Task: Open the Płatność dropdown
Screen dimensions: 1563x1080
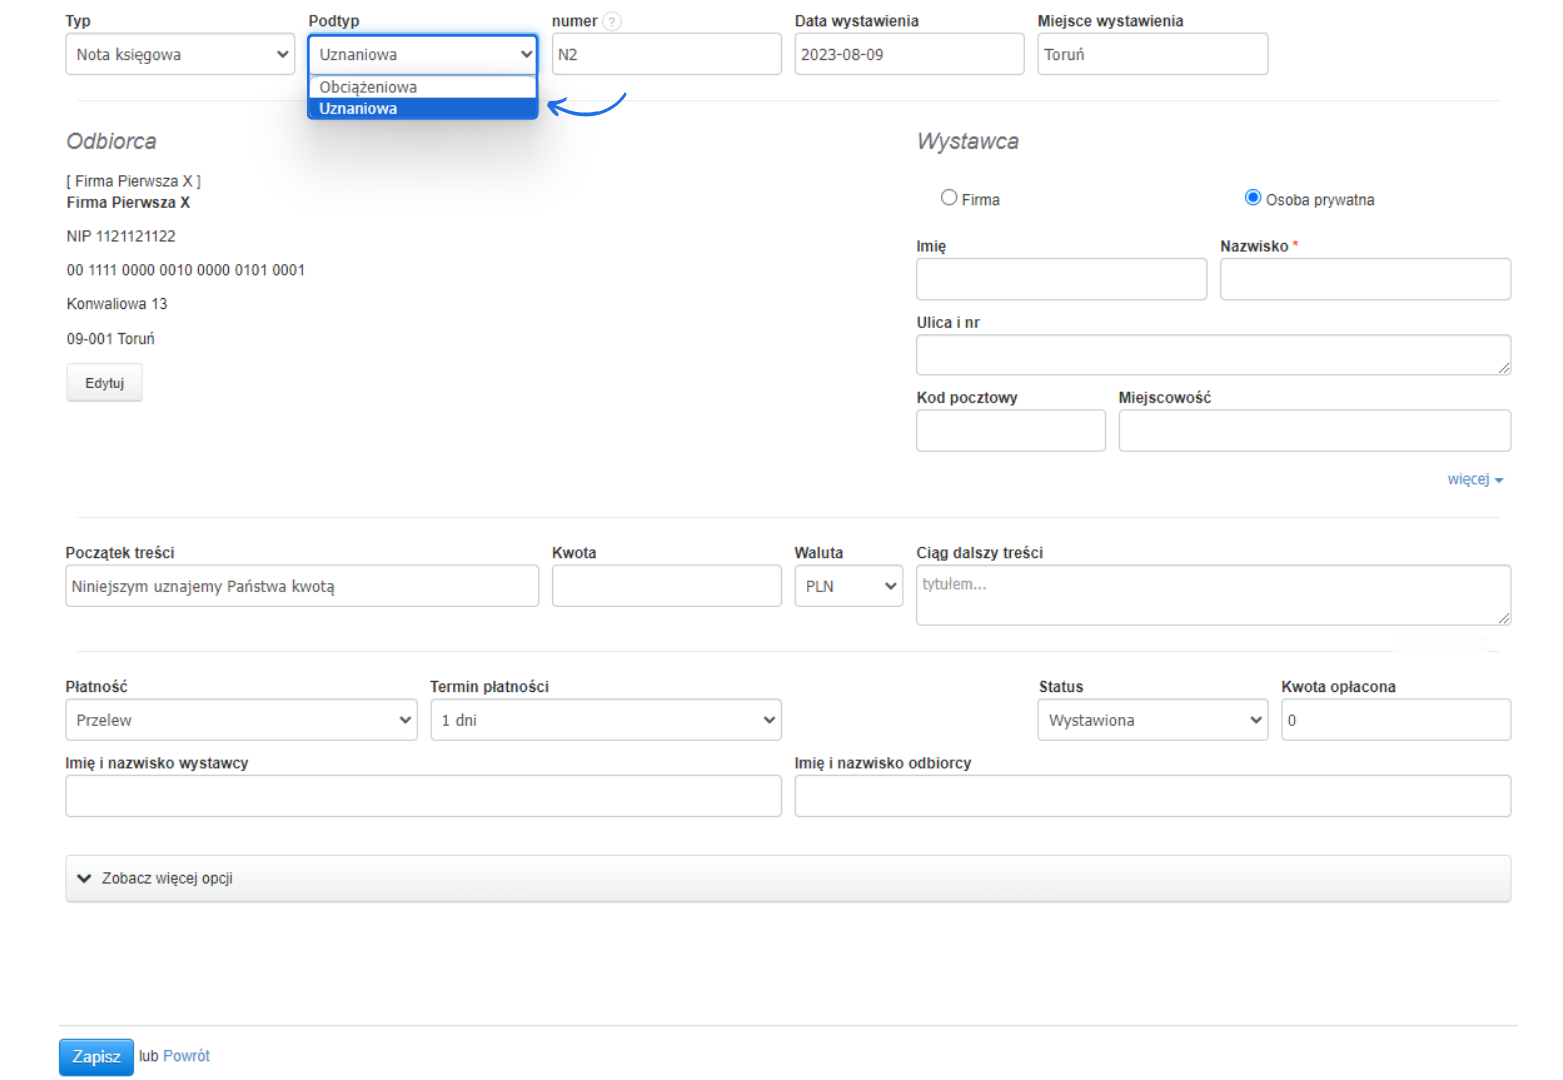Action: [241, 720]
